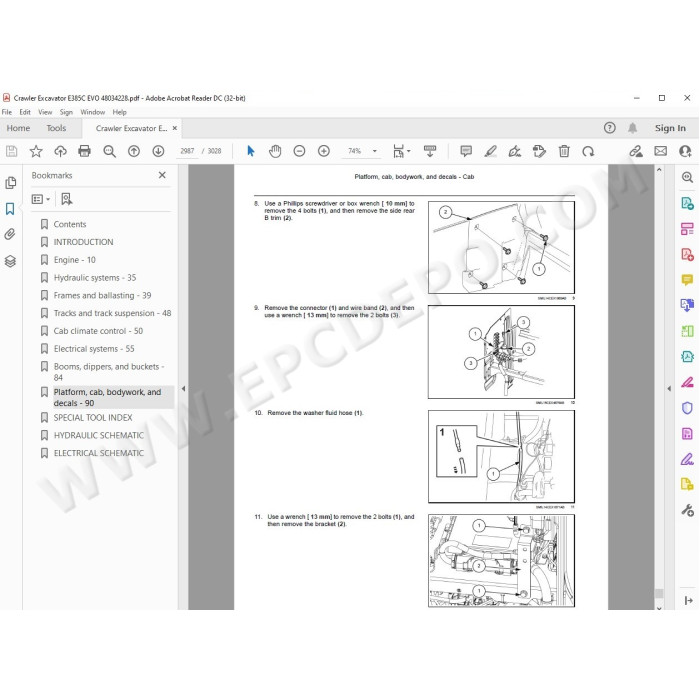Screen dimensions: 700x700
Task: Select SPECIAL TOOL INDEX bookmark
Action: coord(93,417)
